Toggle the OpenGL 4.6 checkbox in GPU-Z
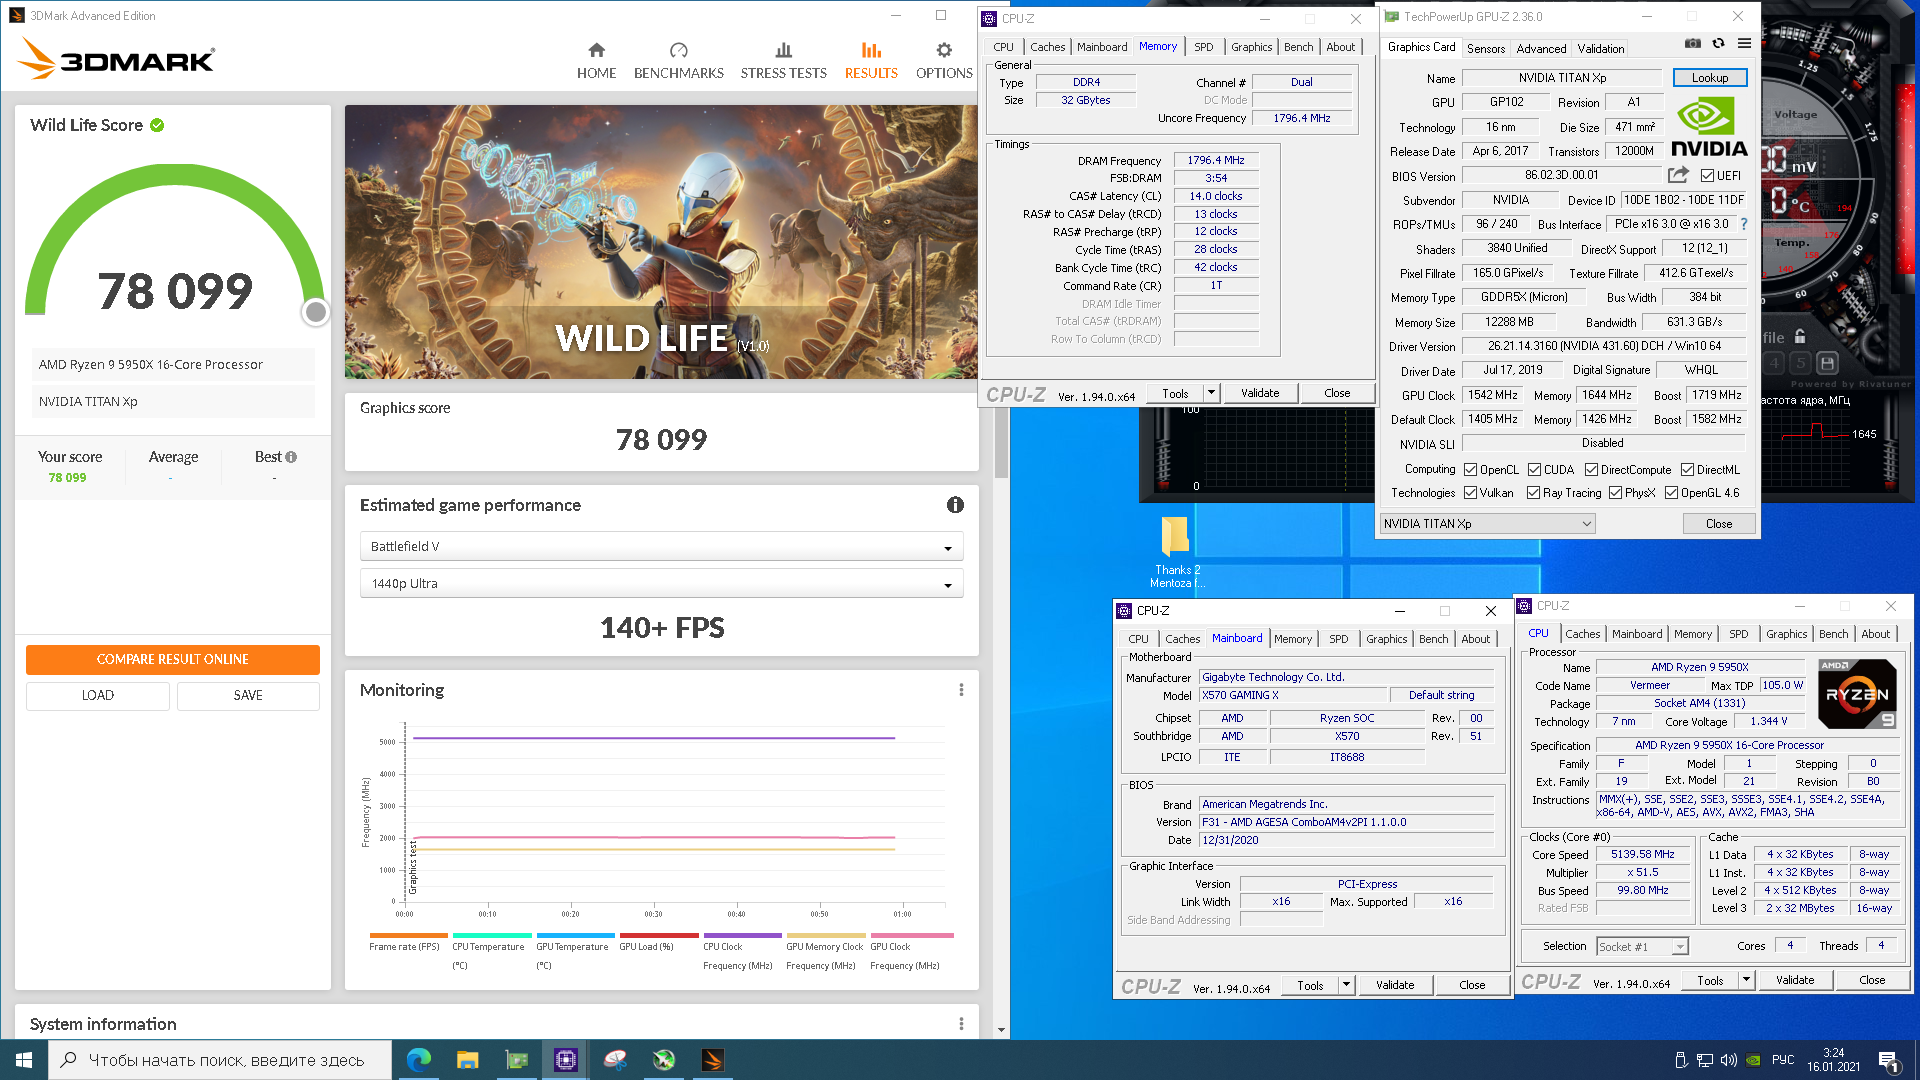Viewport: 1920px width, 1080px height. [1671, 493]
